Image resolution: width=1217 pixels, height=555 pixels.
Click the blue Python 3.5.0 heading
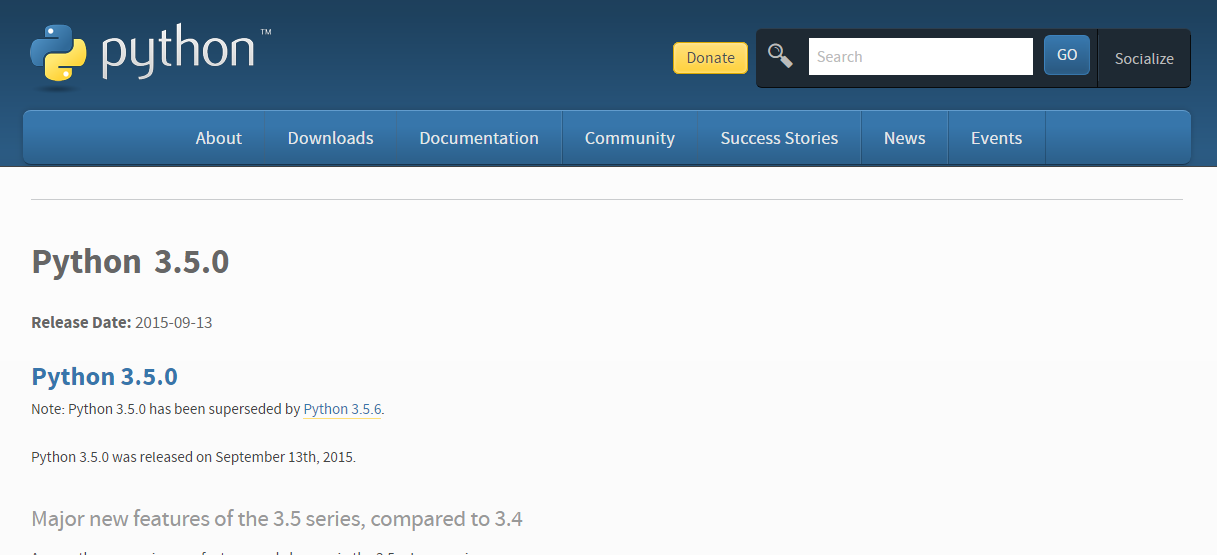105,377
